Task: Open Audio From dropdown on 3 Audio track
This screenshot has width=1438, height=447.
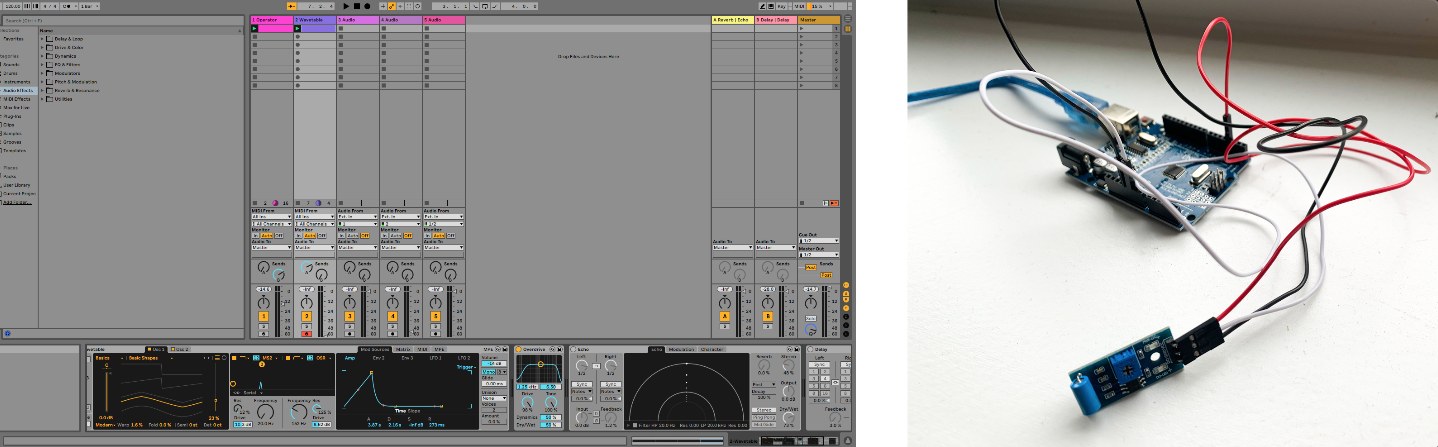Action: pyautogui.click(x=357, y=216)
